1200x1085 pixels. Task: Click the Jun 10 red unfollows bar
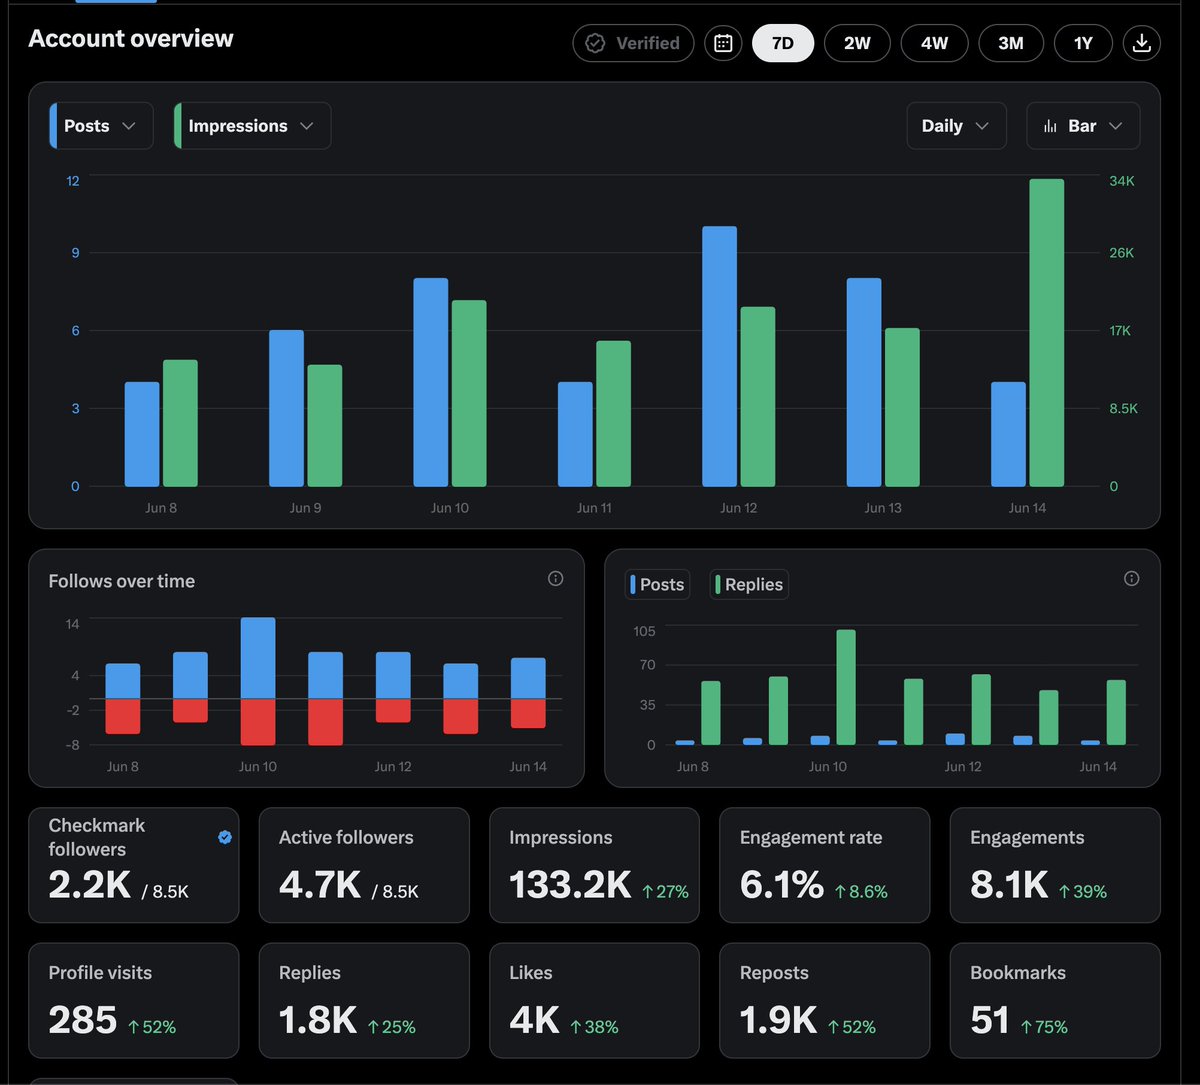point(258,722)
